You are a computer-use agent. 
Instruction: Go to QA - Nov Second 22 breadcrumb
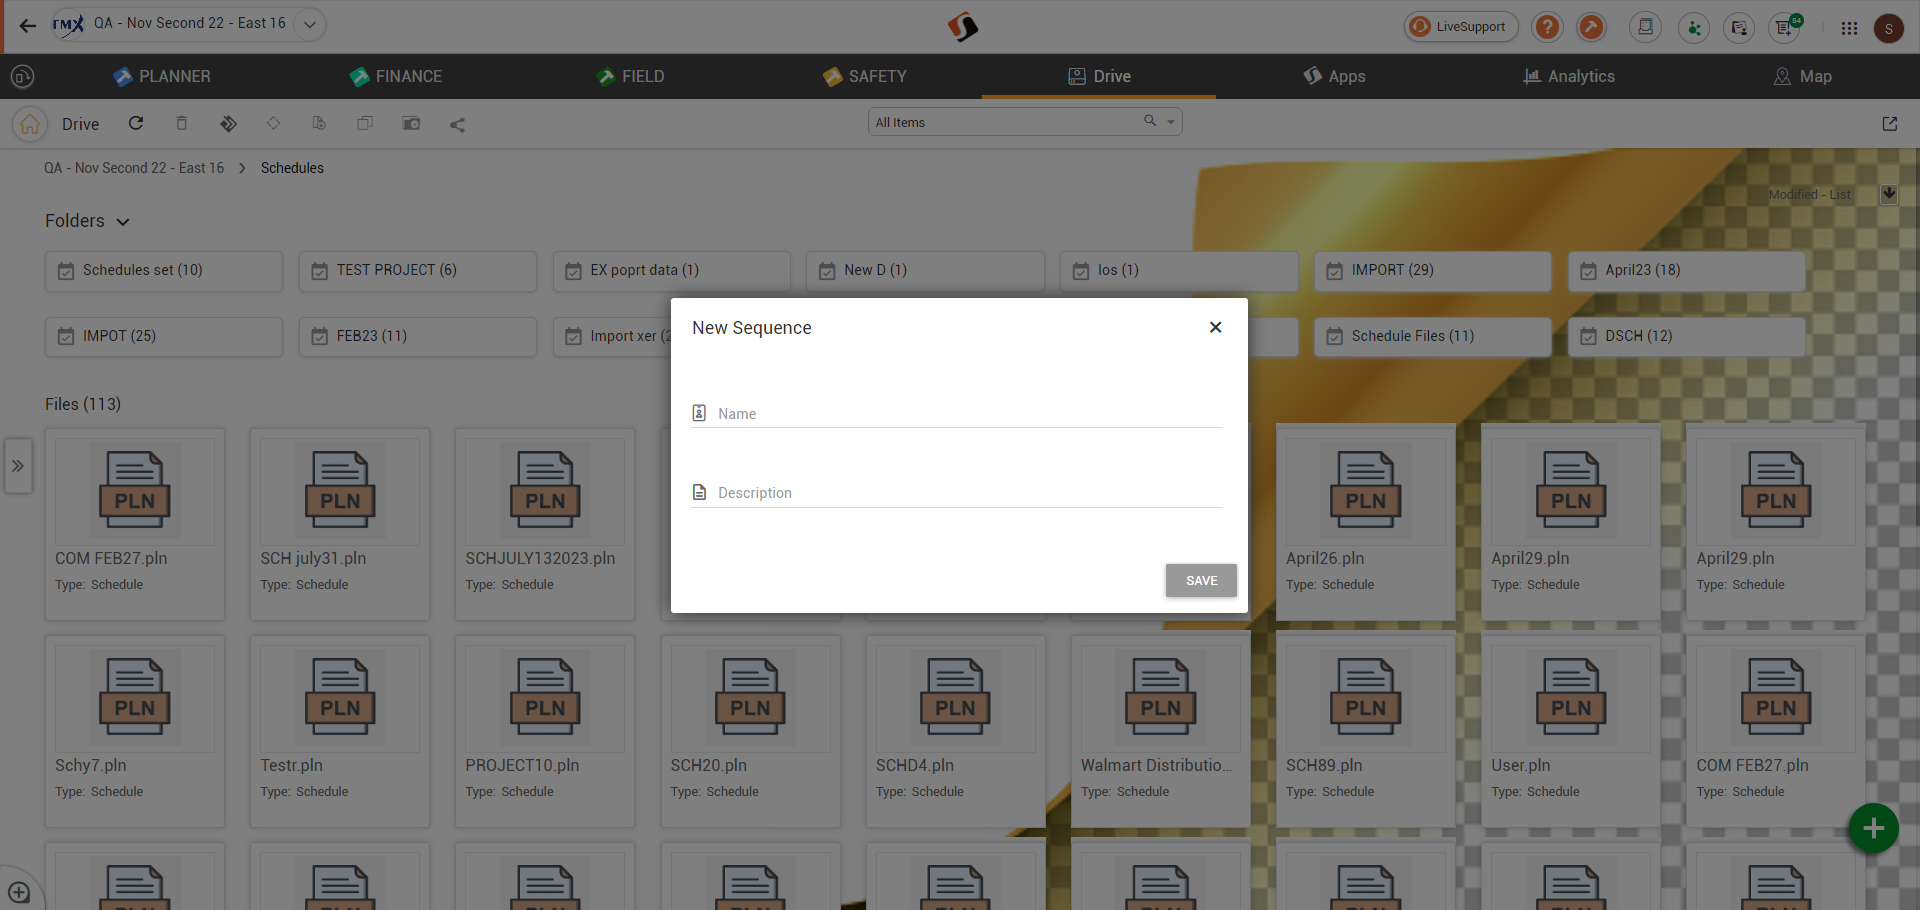pos(134,168)
